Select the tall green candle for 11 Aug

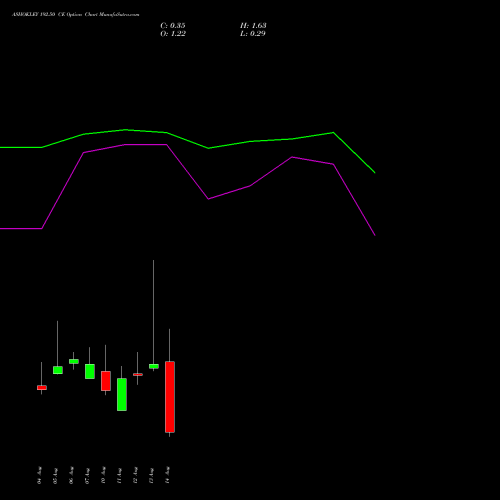tap(122, 394)
